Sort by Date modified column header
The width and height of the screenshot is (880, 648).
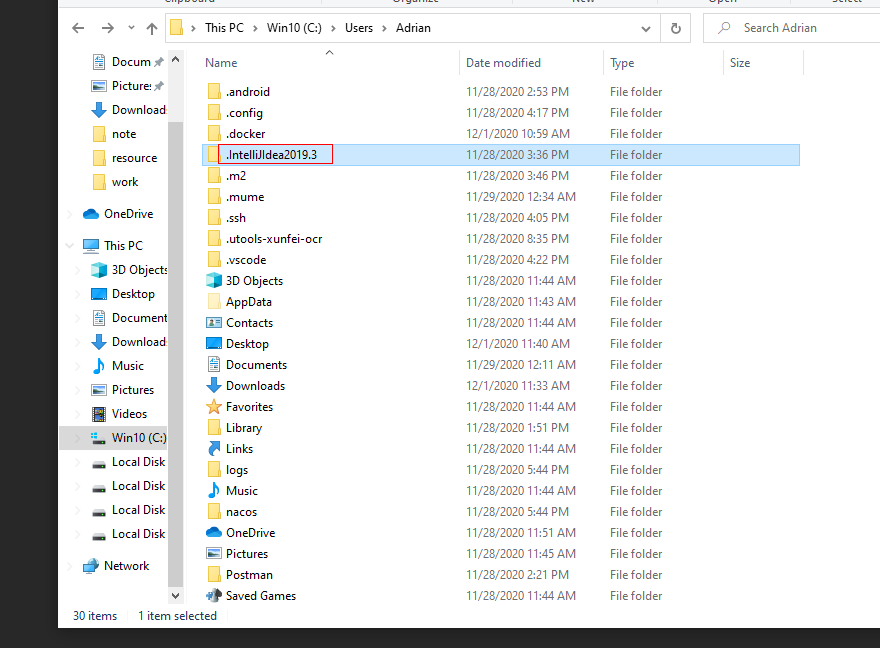coord(503,63)
